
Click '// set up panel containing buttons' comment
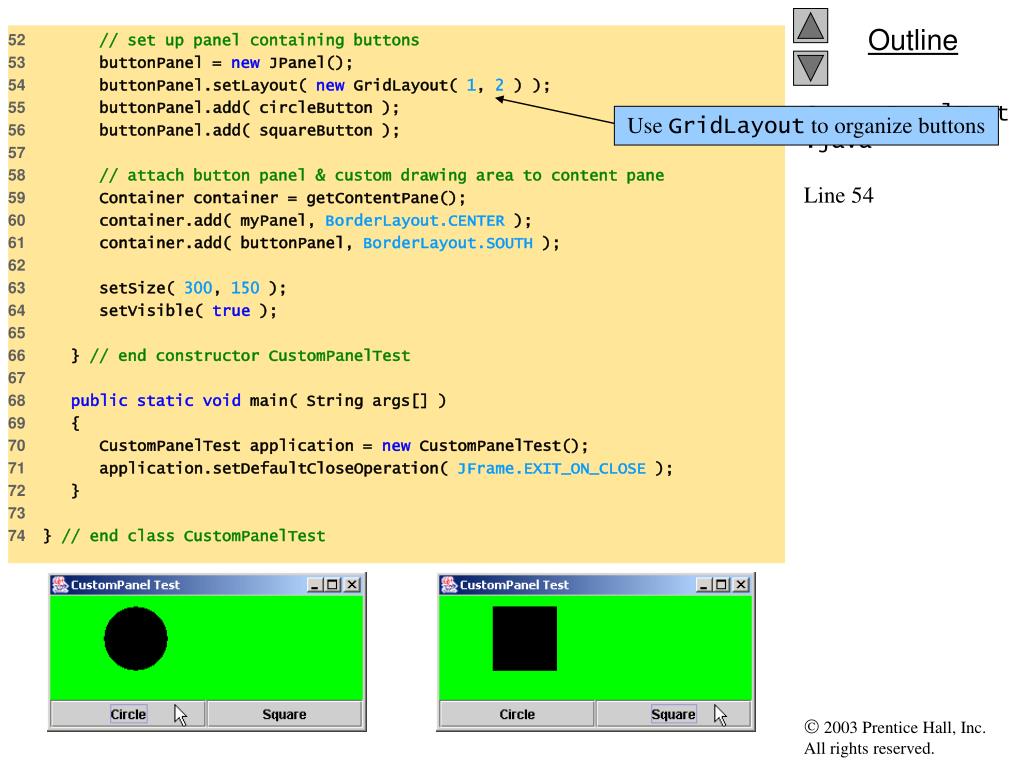[259, 40]
